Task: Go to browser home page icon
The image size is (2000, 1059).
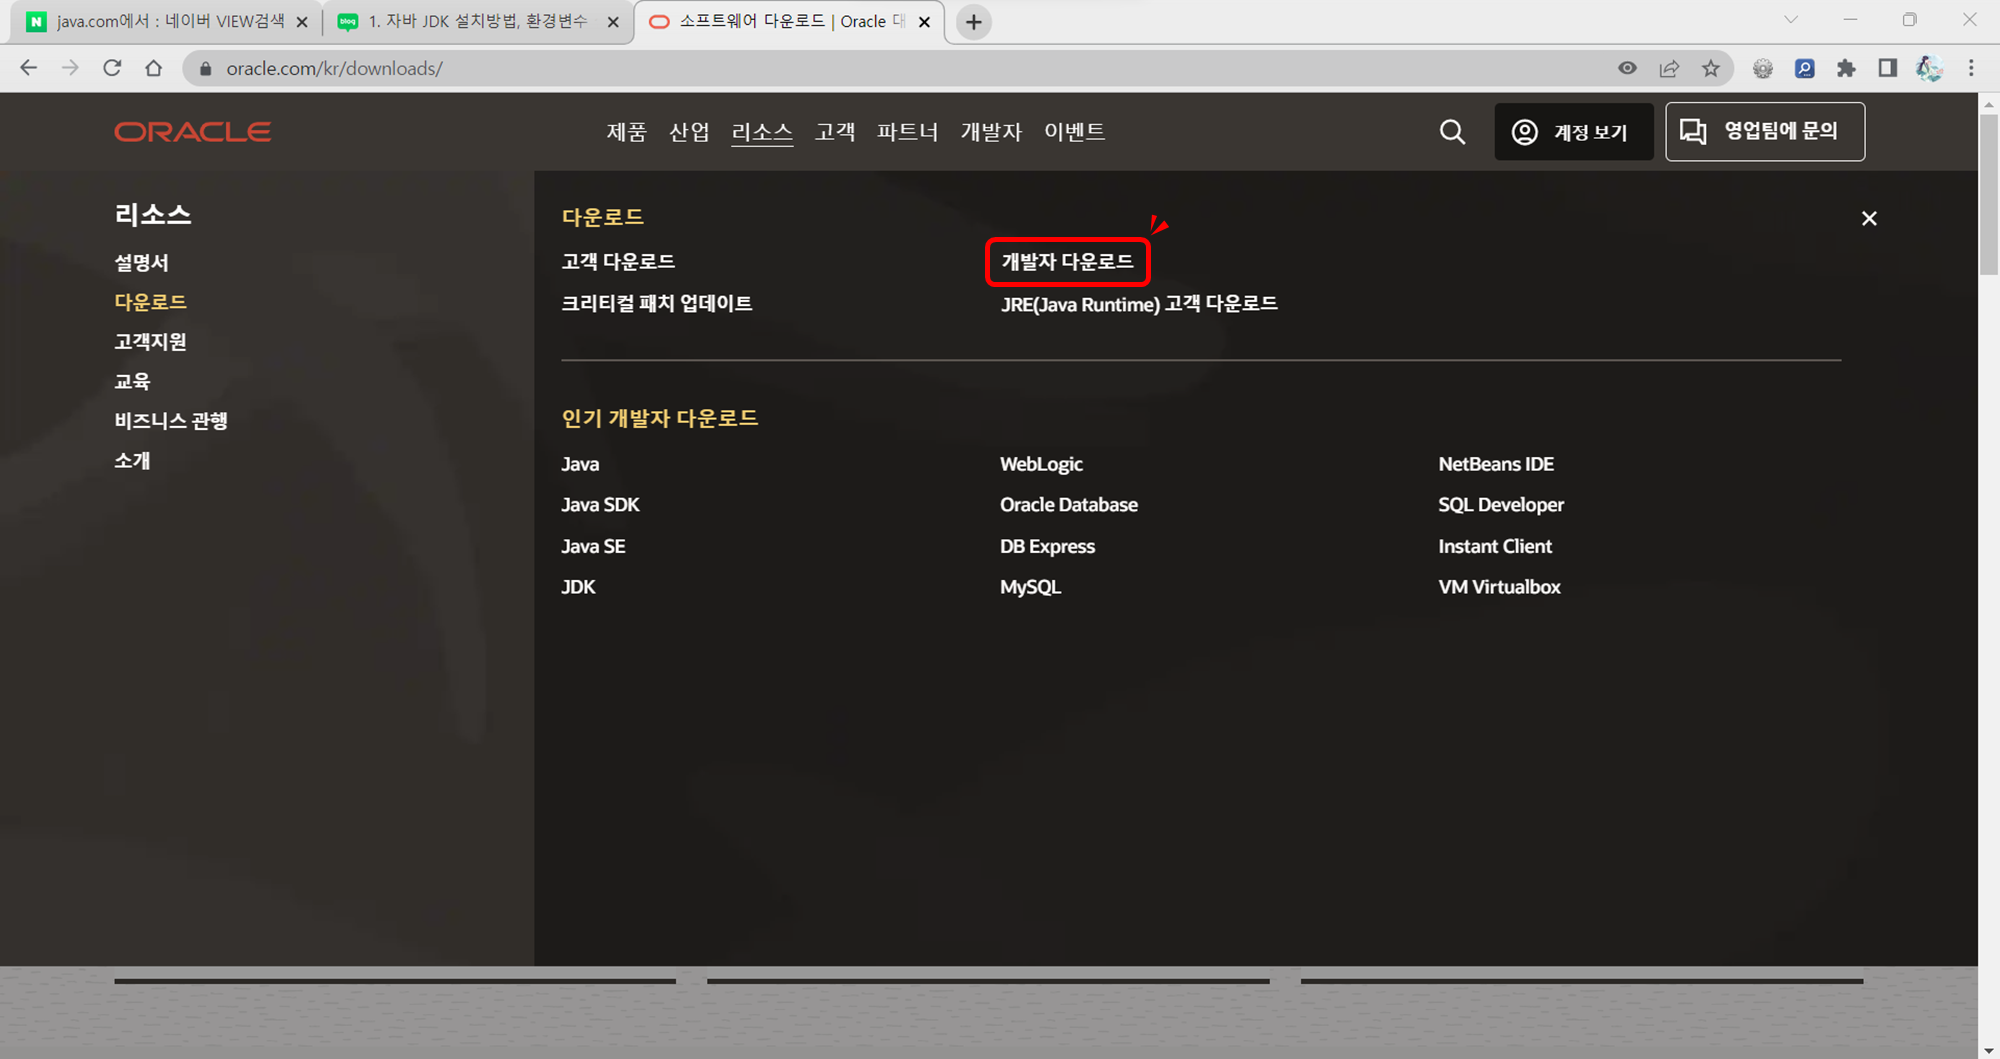Action: click(x=153, y=68)
